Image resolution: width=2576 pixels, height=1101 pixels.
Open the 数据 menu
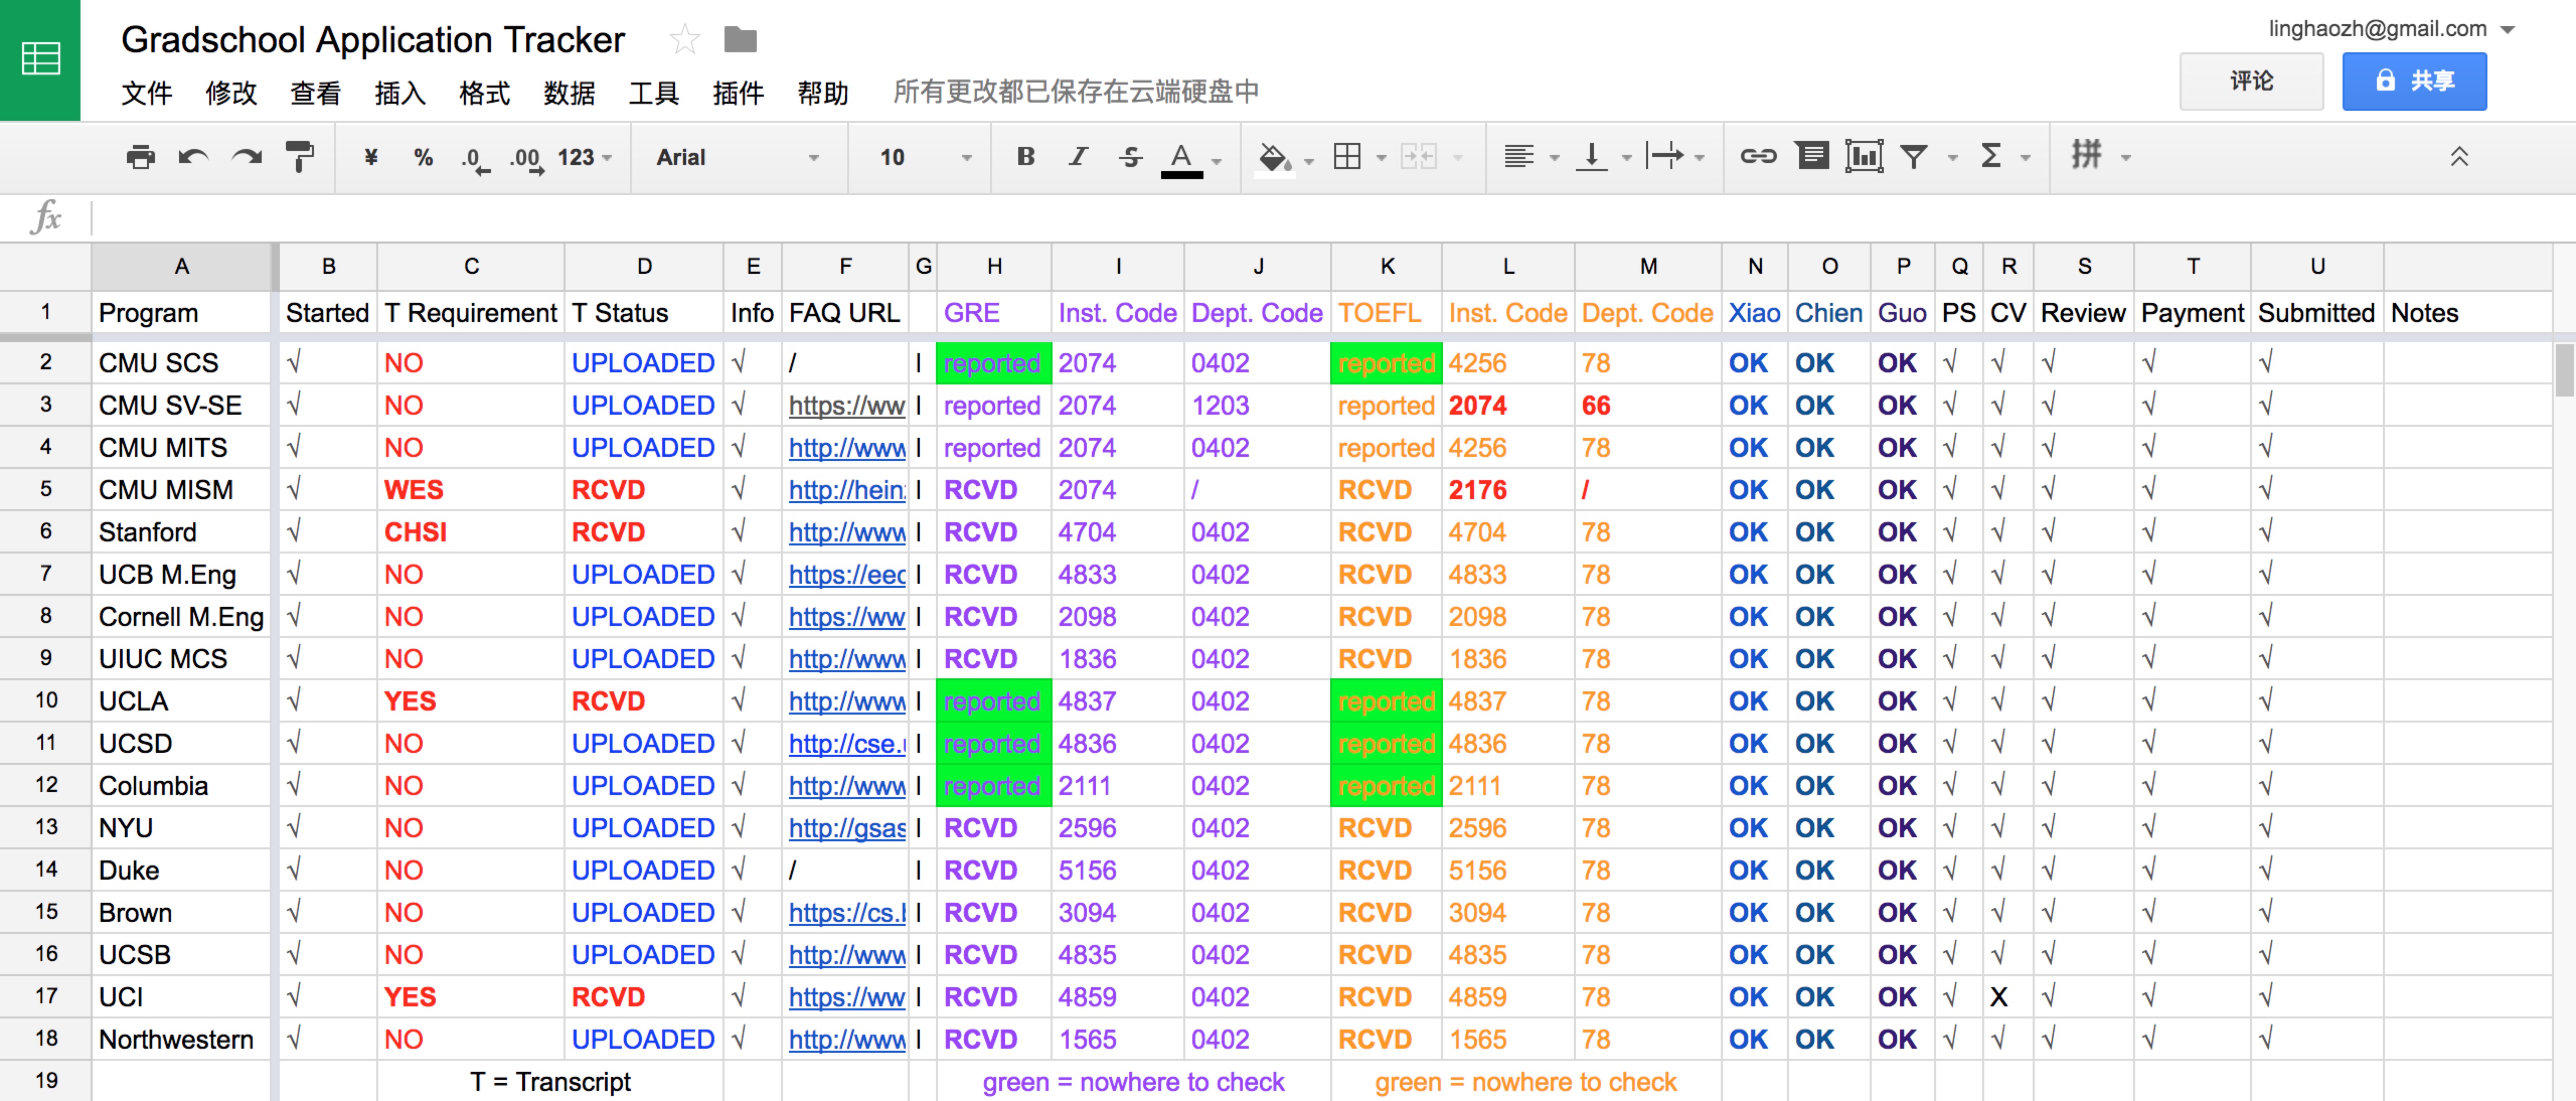[x=569, y=93]
